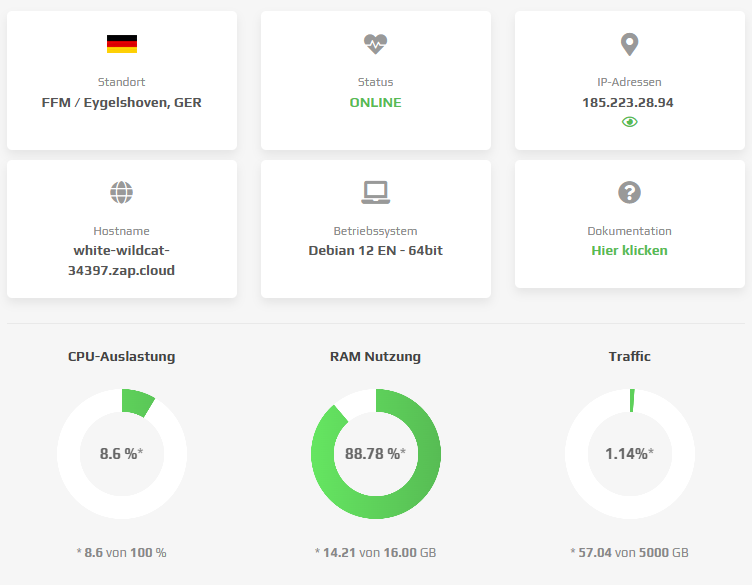
Task: Click the laptop operating system icon
Action: [375, 192]
